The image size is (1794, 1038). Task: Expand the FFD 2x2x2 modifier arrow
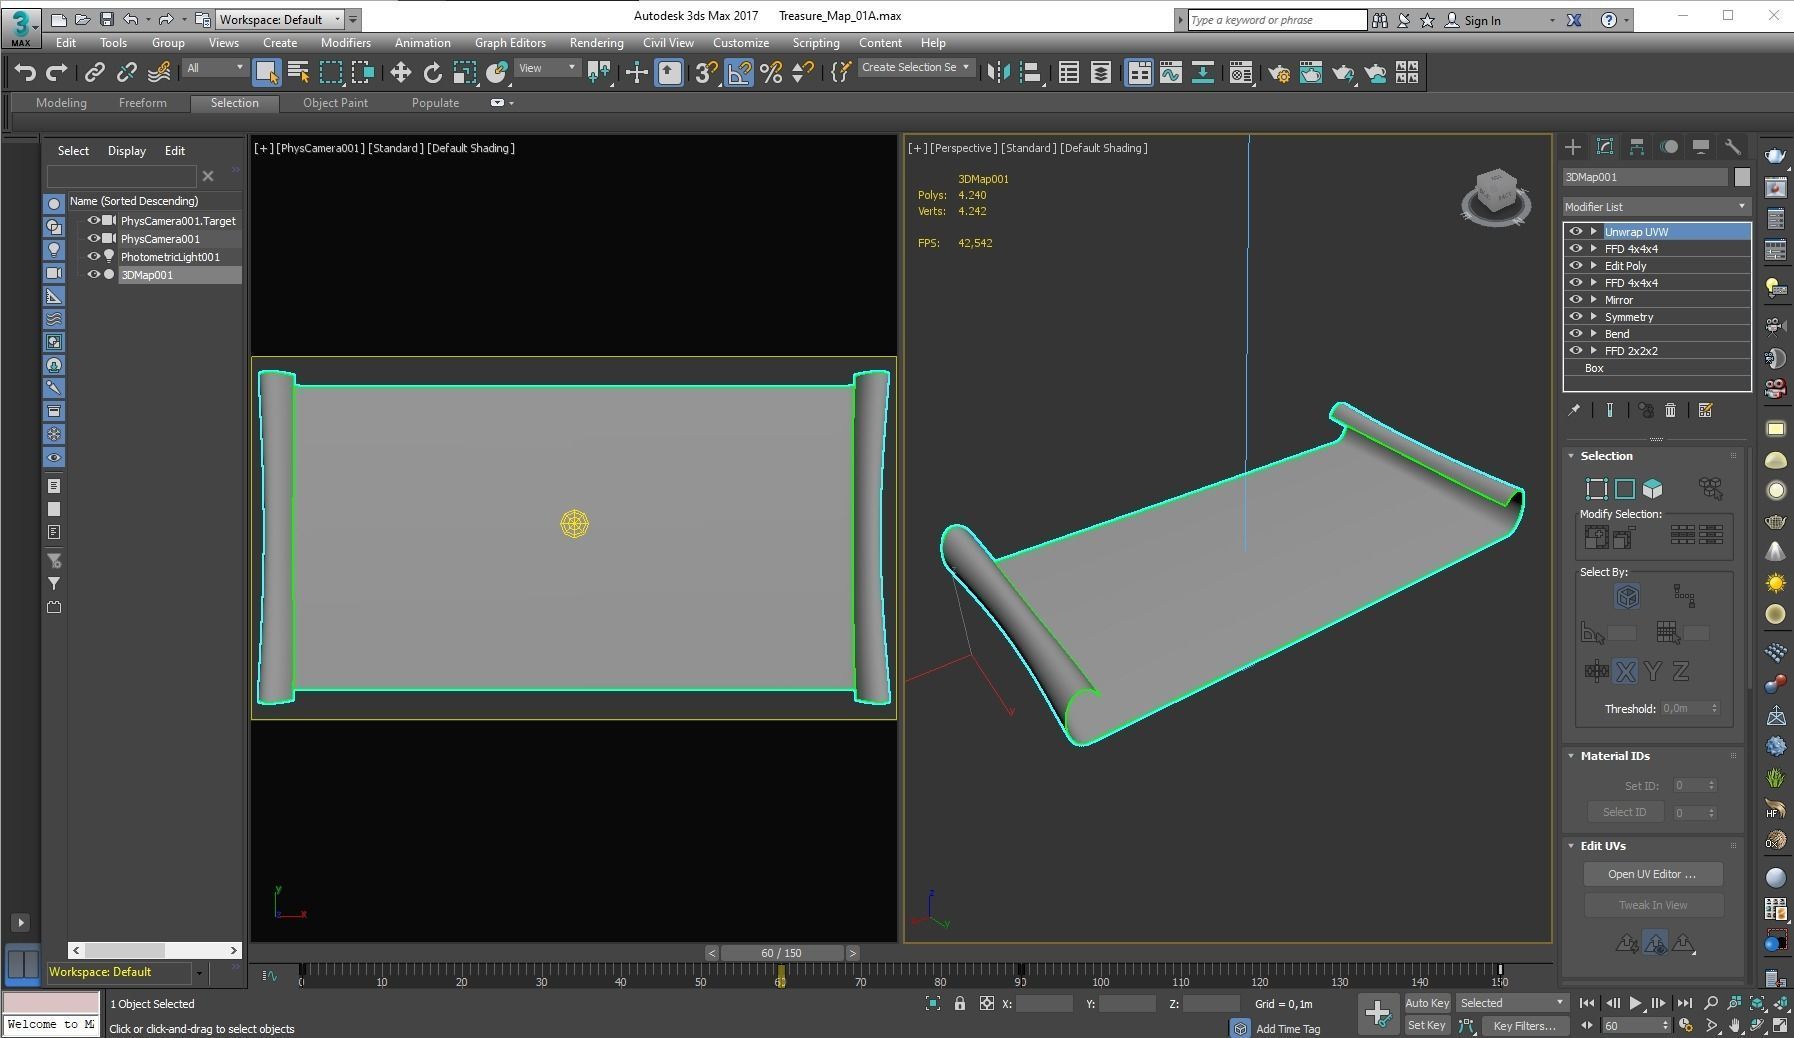[x=1594, y=351]
